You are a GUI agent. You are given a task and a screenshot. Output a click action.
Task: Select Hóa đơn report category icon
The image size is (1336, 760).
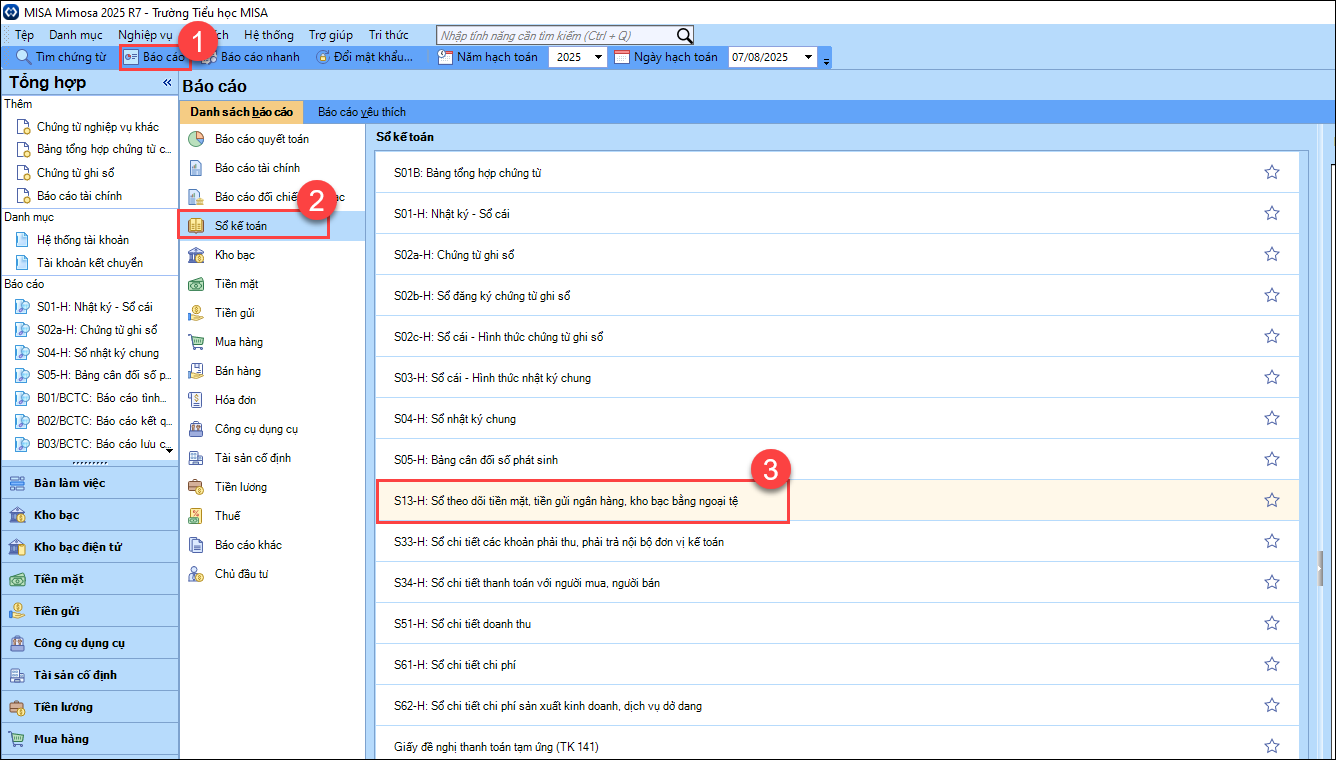(196, 400)
